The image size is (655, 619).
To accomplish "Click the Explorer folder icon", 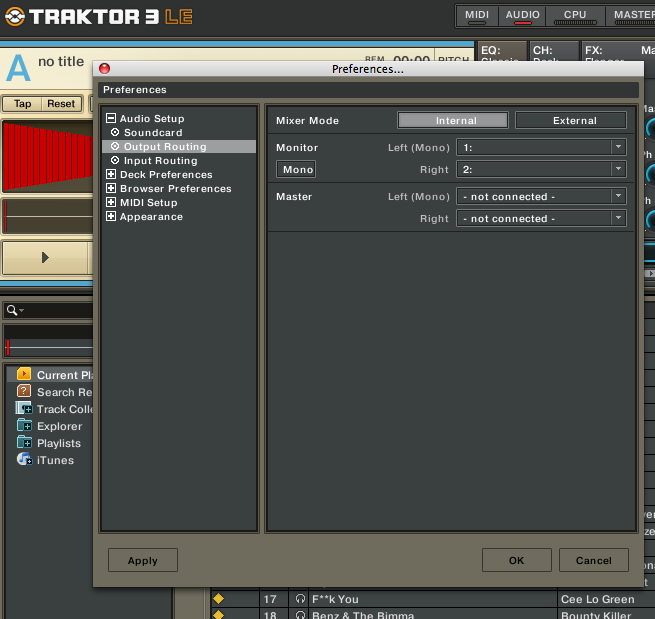I will [x=24, y=425].
